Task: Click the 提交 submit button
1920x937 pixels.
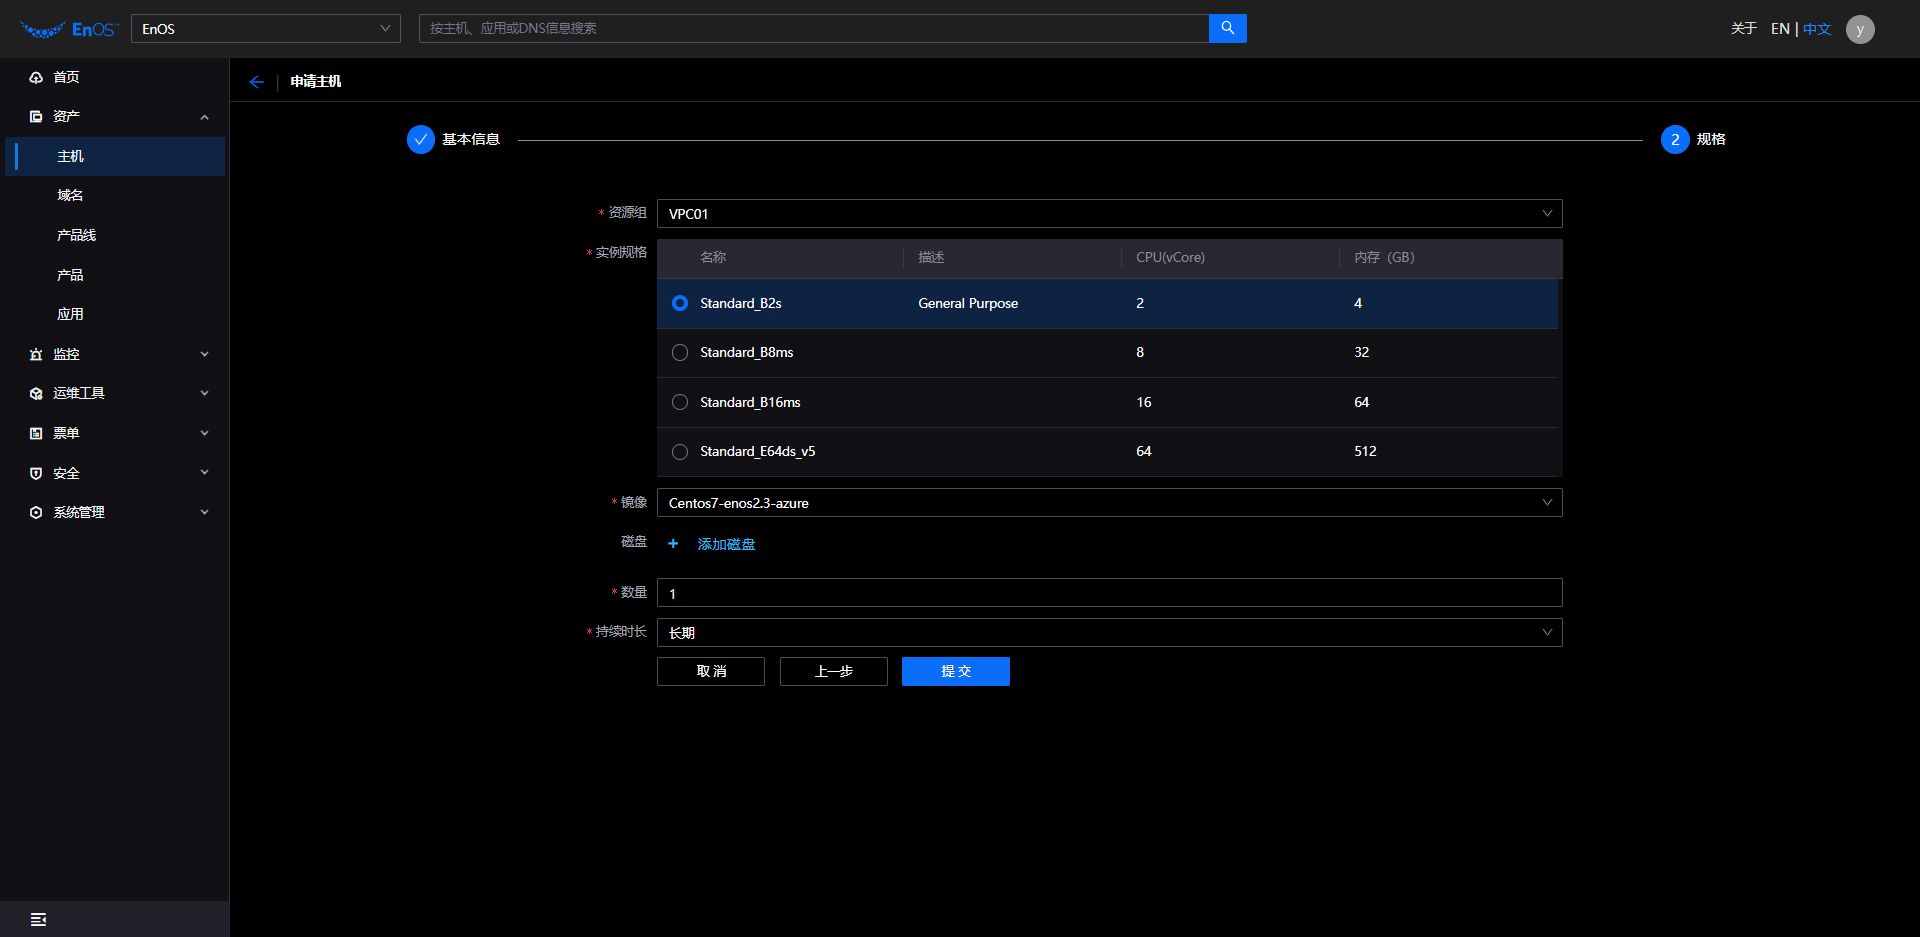Action: (956, 672)
